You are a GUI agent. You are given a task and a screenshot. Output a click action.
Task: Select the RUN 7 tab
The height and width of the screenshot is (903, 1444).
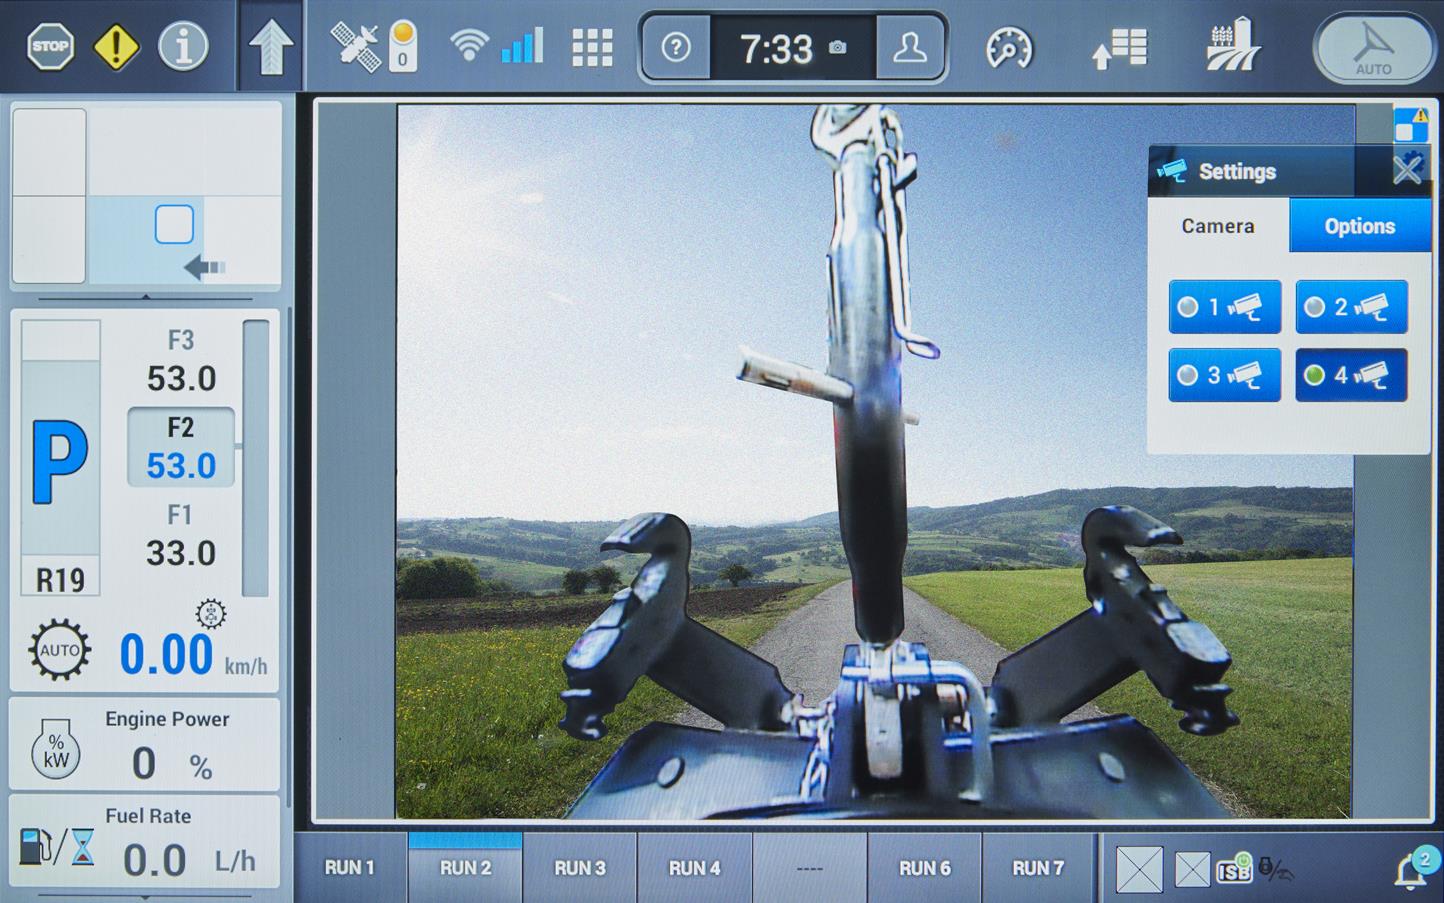(x=1038, y=867)
